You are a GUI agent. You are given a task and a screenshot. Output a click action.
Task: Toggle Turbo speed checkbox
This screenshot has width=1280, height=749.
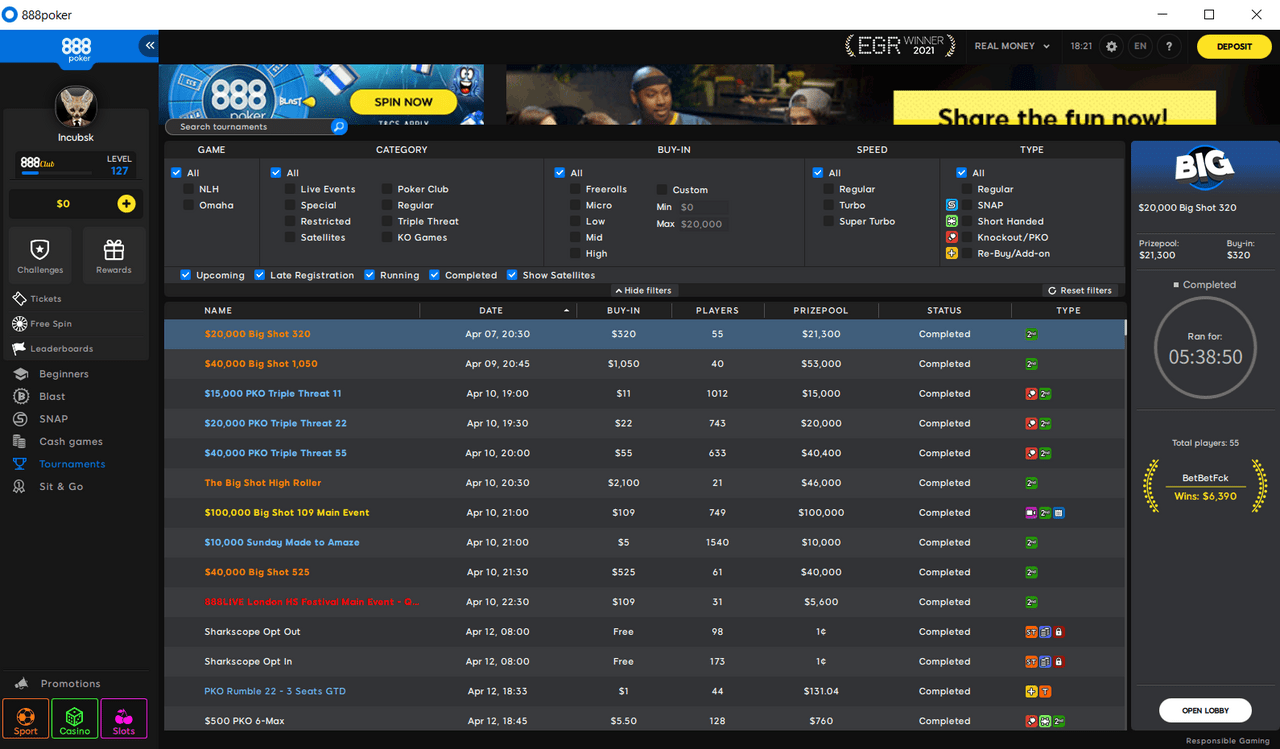pyautogui.click(x=829, y=205)
